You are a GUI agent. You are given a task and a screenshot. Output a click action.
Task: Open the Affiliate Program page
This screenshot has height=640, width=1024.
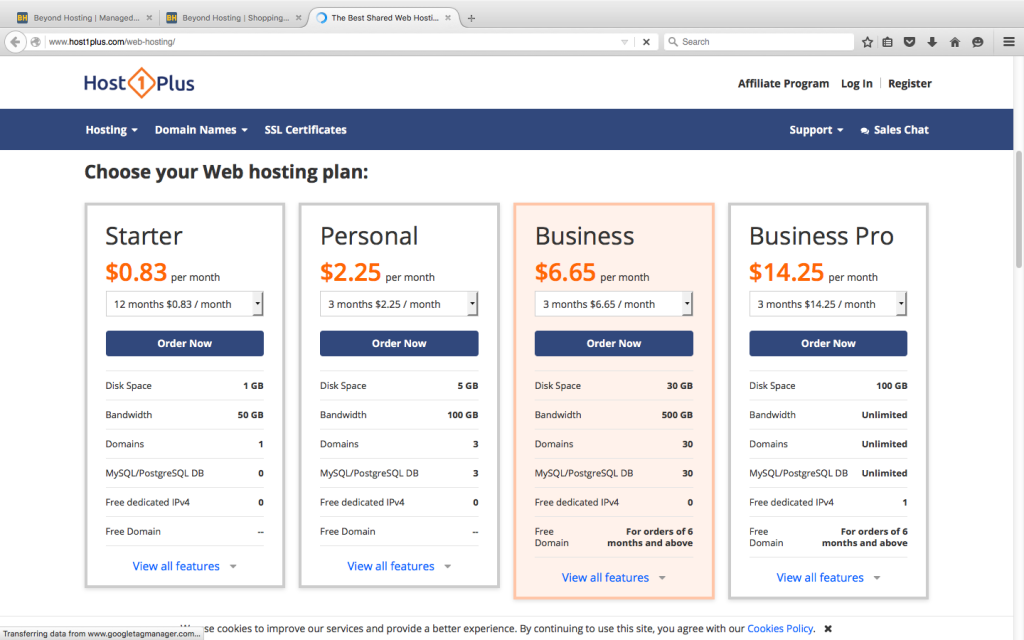tap(783, 84)
